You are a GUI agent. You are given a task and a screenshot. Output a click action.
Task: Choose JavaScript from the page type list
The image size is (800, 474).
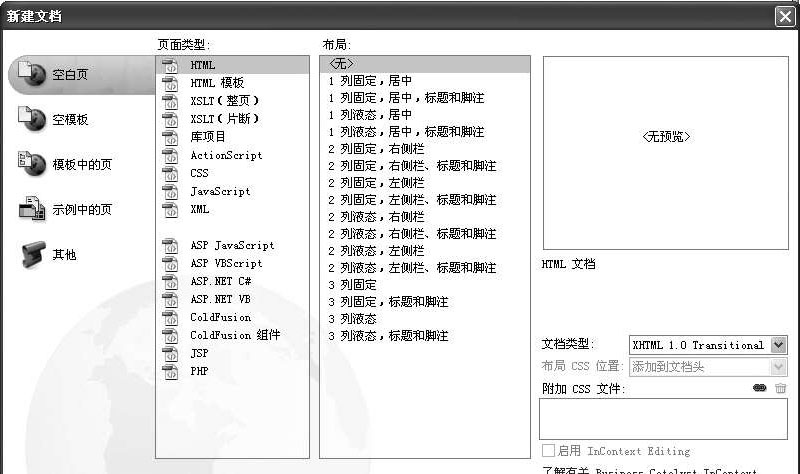tap(220, 191)
